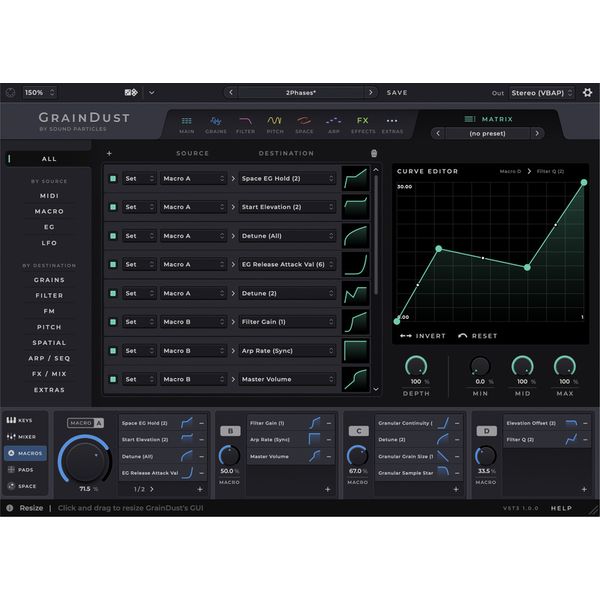Screen dimensions: 600x600
Task: Open the Filter Q (2) curve icon in Macro D
Action: 571,440
